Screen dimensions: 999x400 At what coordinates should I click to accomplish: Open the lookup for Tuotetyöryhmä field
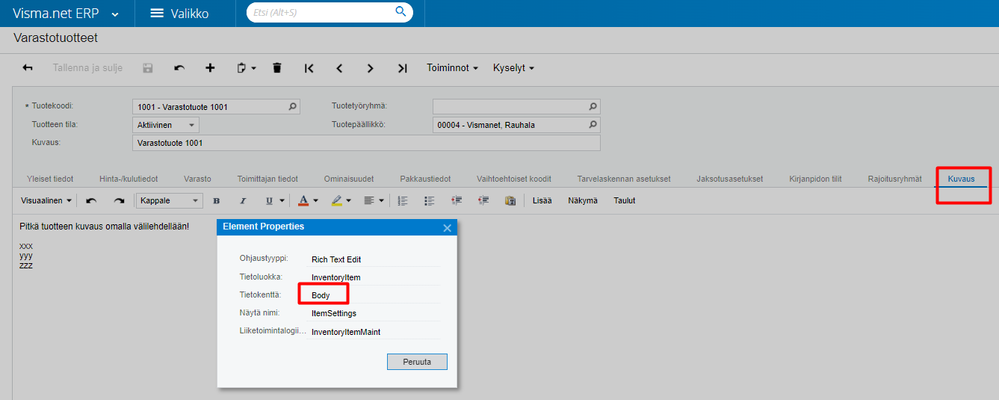tap(593, 107)
